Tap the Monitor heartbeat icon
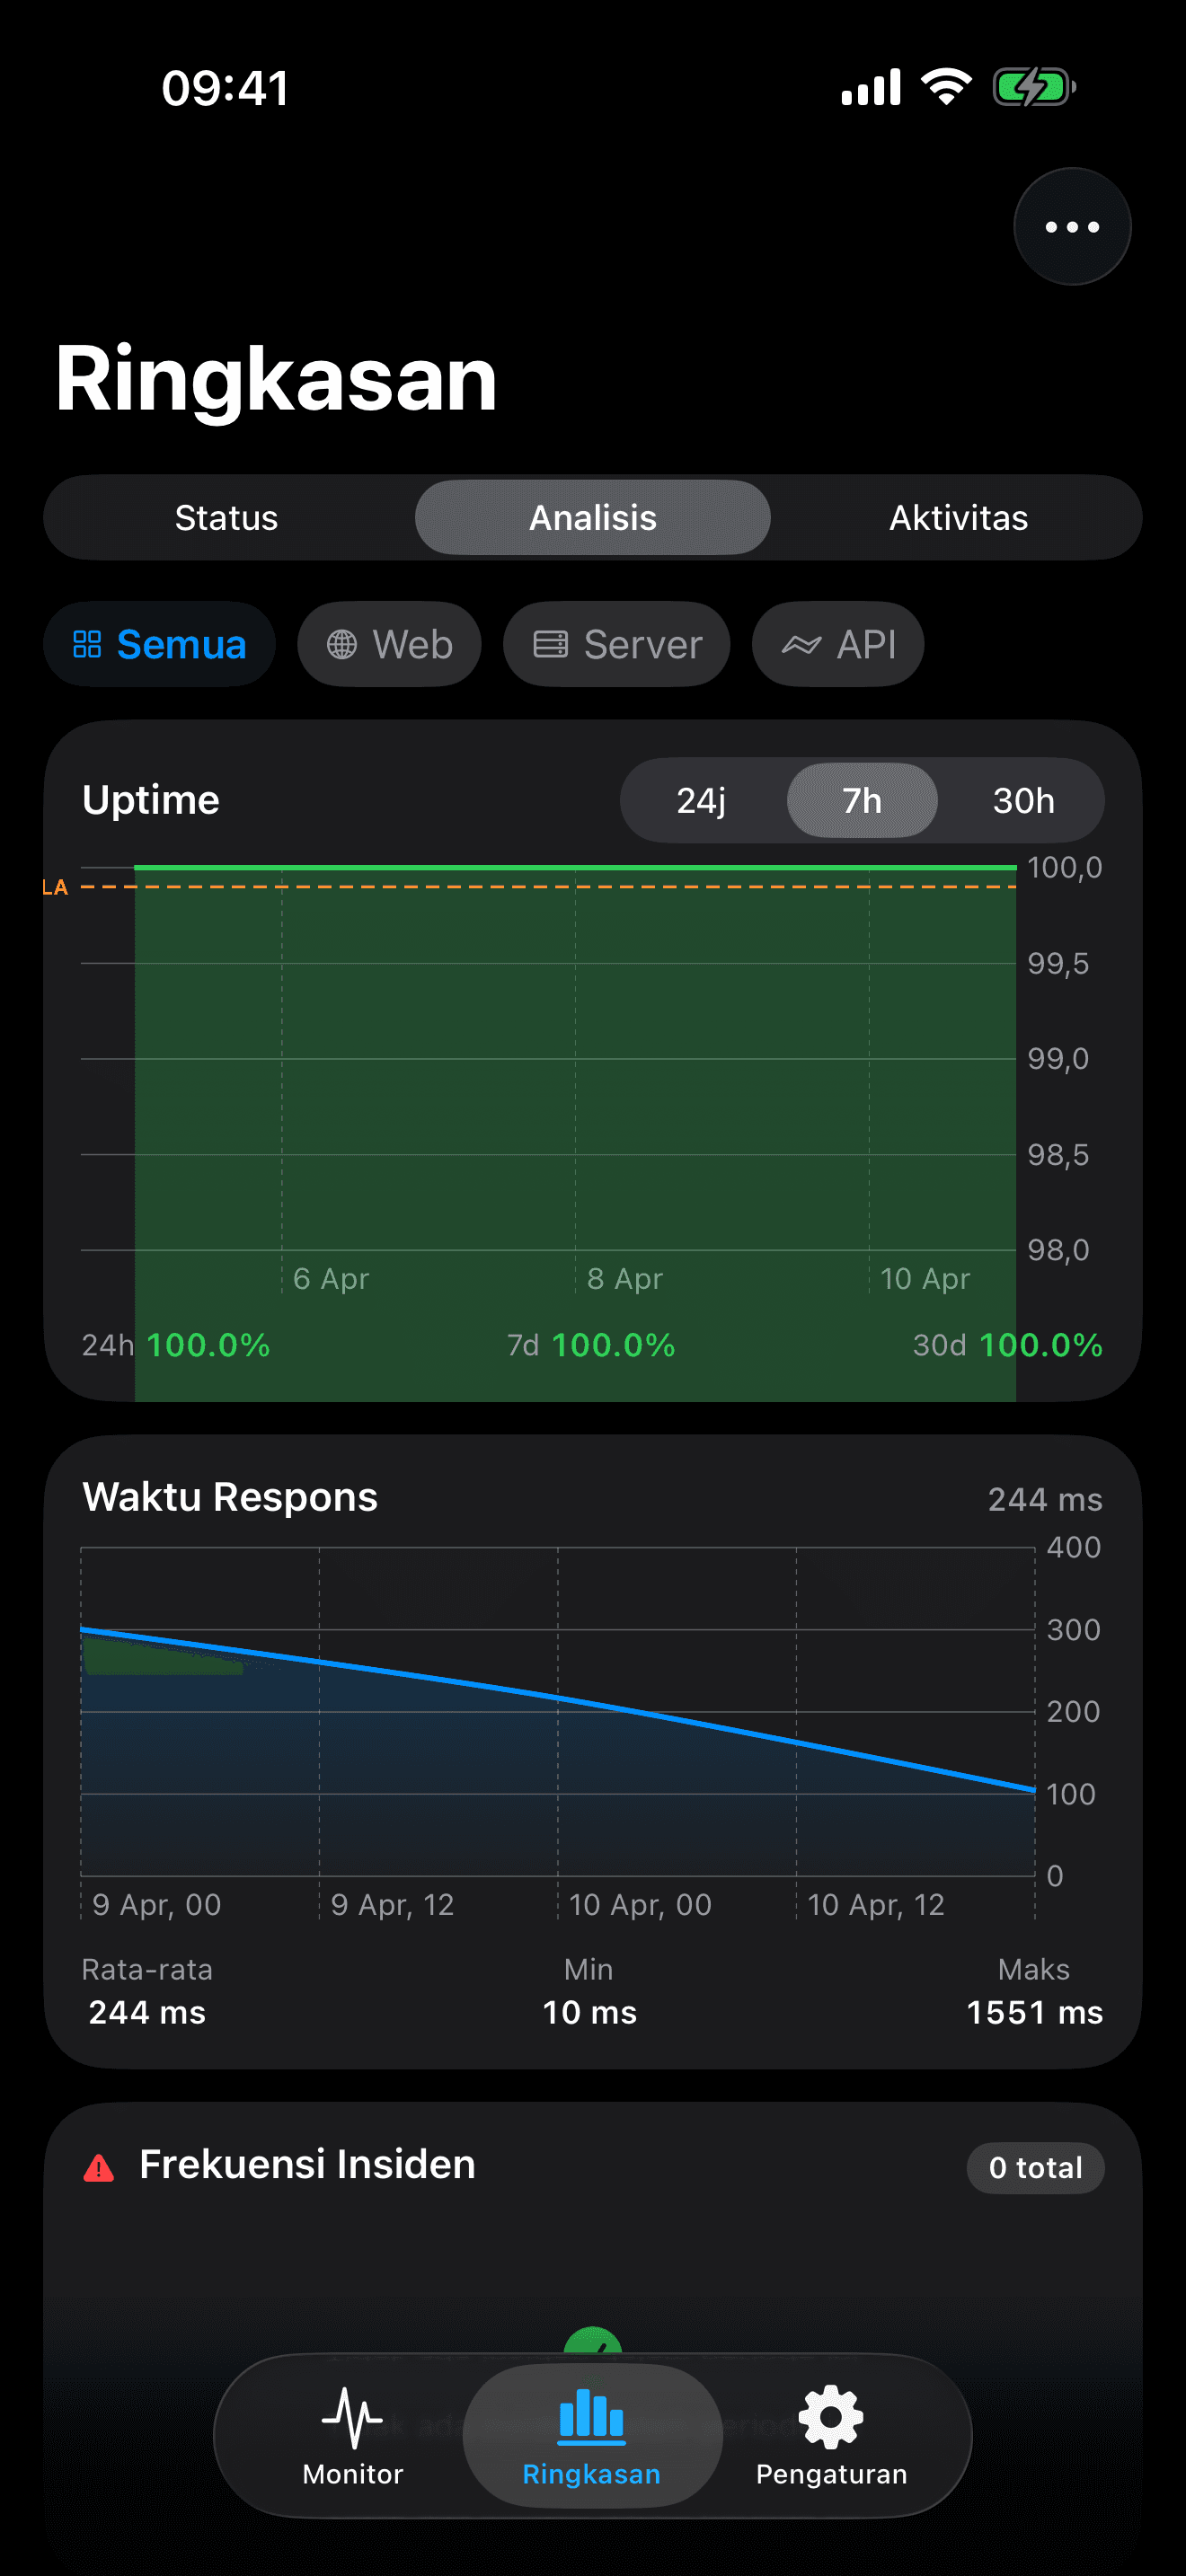The image size is (1186, 2576). pos(352,2417)
